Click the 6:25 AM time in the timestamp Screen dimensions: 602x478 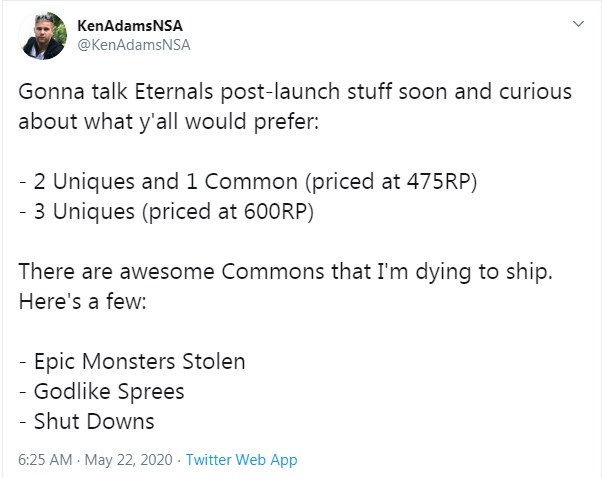pos(47,460)
